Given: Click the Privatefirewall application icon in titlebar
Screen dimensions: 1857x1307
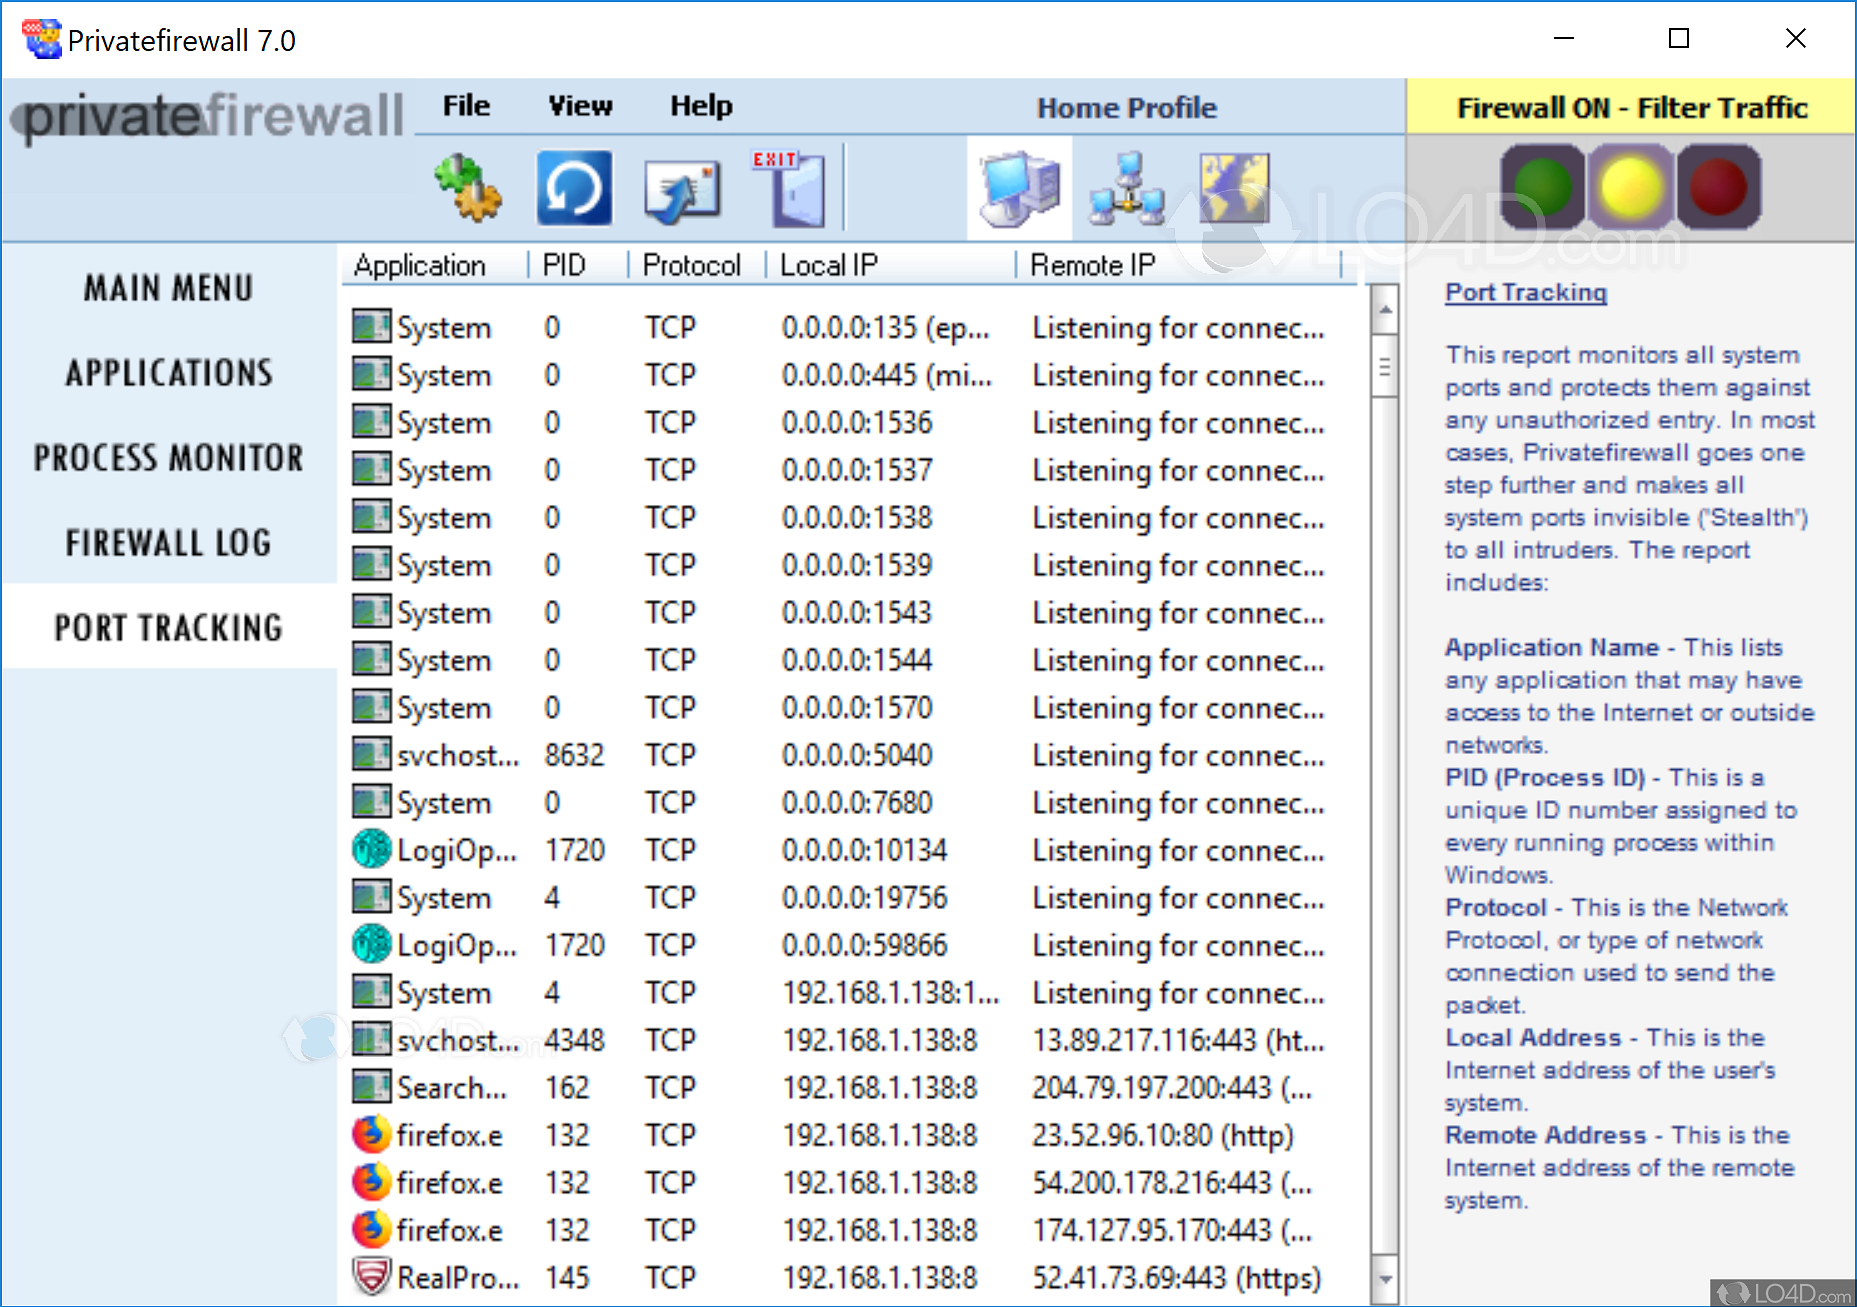Looking at the screenshot, I should tap(41, 38).
